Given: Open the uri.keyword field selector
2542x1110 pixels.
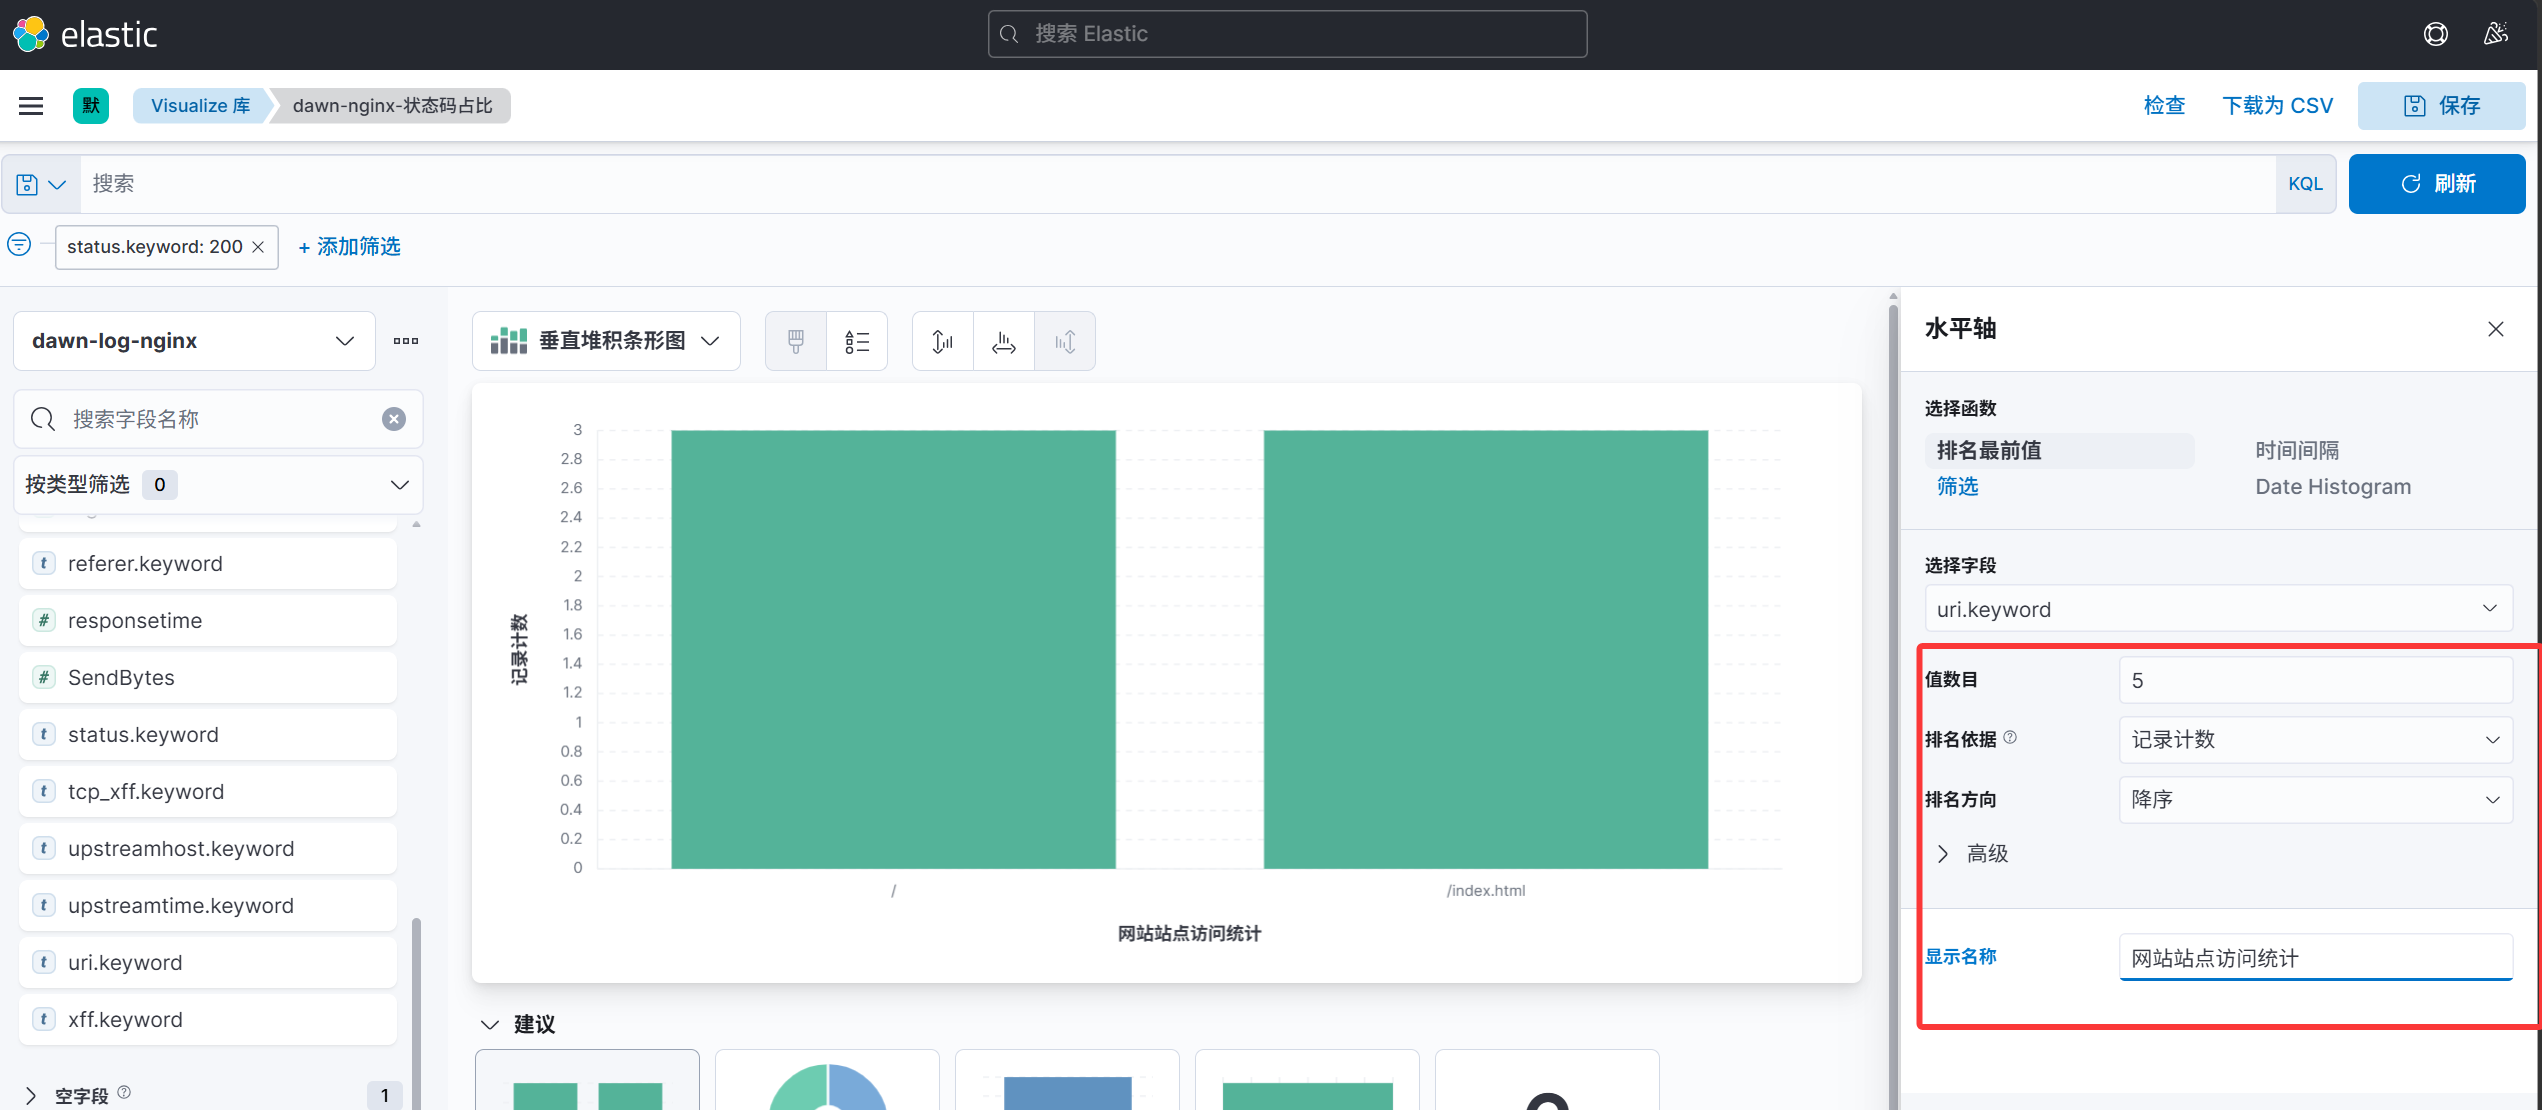Looking at the screenshot, I should 2218,609.
